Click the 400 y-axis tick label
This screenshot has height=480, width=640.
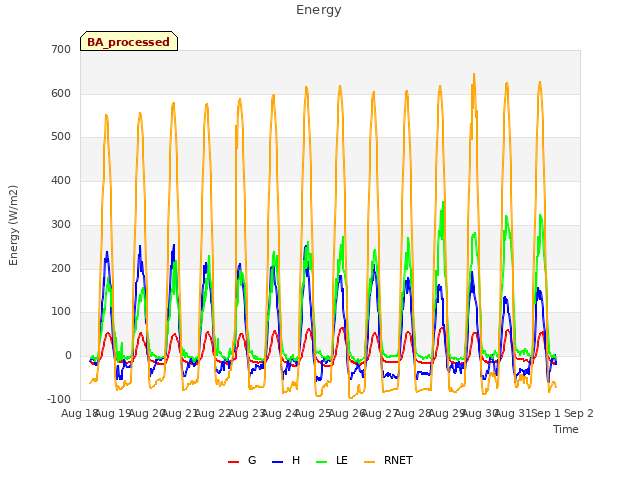[61, 180]
